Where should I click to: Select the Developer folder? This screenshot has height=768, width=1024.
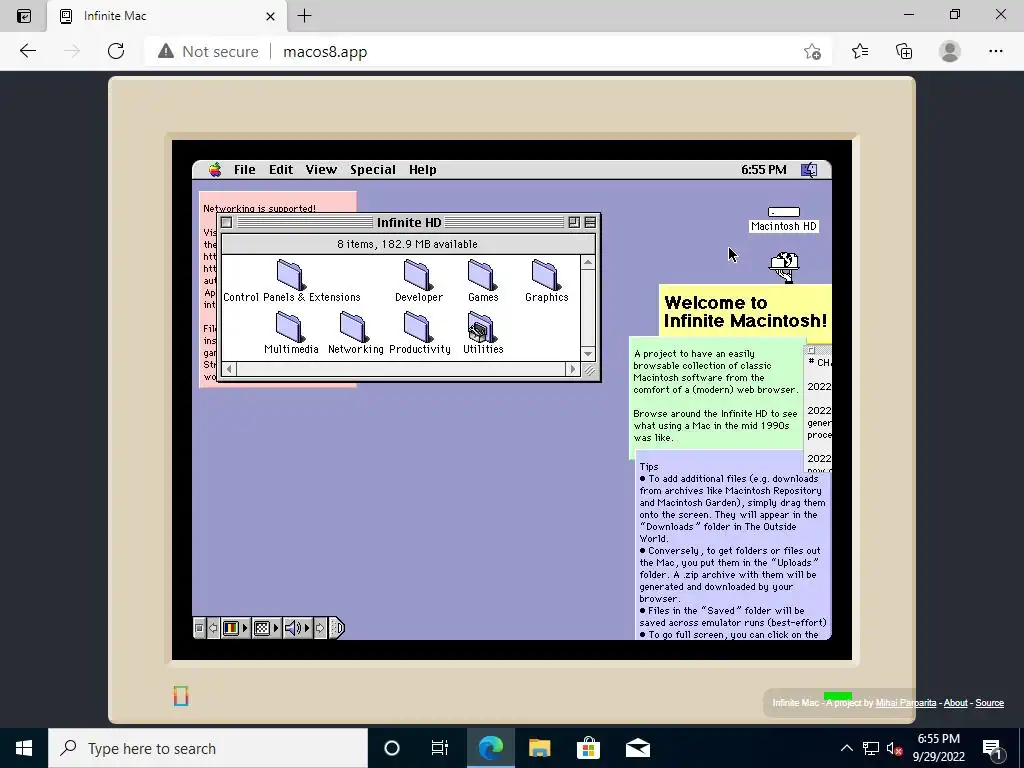click(x=419, y=281)
